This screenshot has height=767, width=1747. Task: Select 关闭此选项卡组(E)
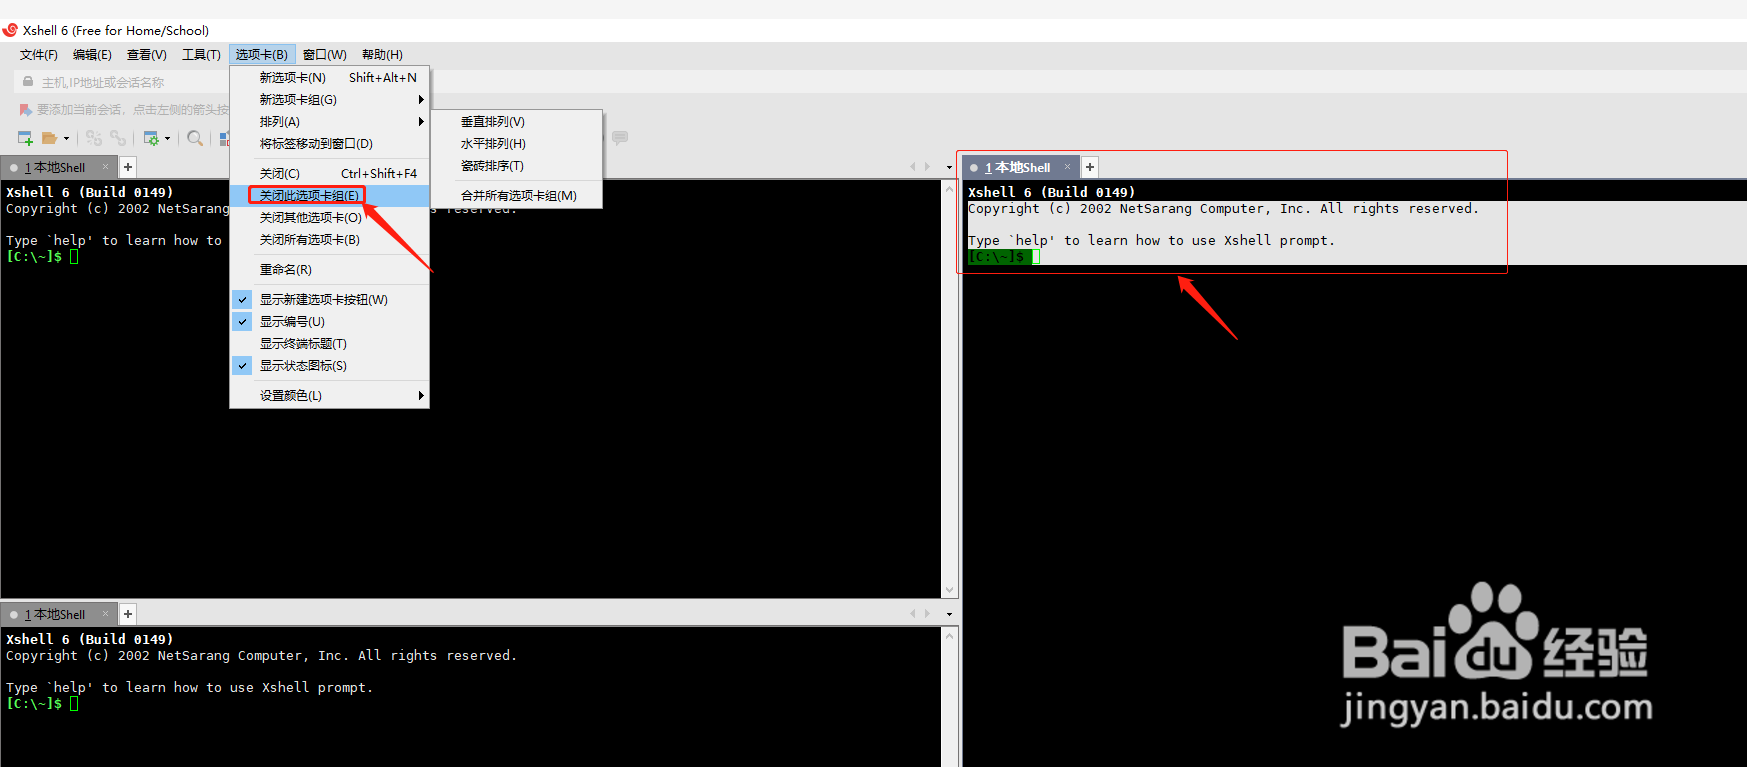pyautogui.click(x=330, y=195)
